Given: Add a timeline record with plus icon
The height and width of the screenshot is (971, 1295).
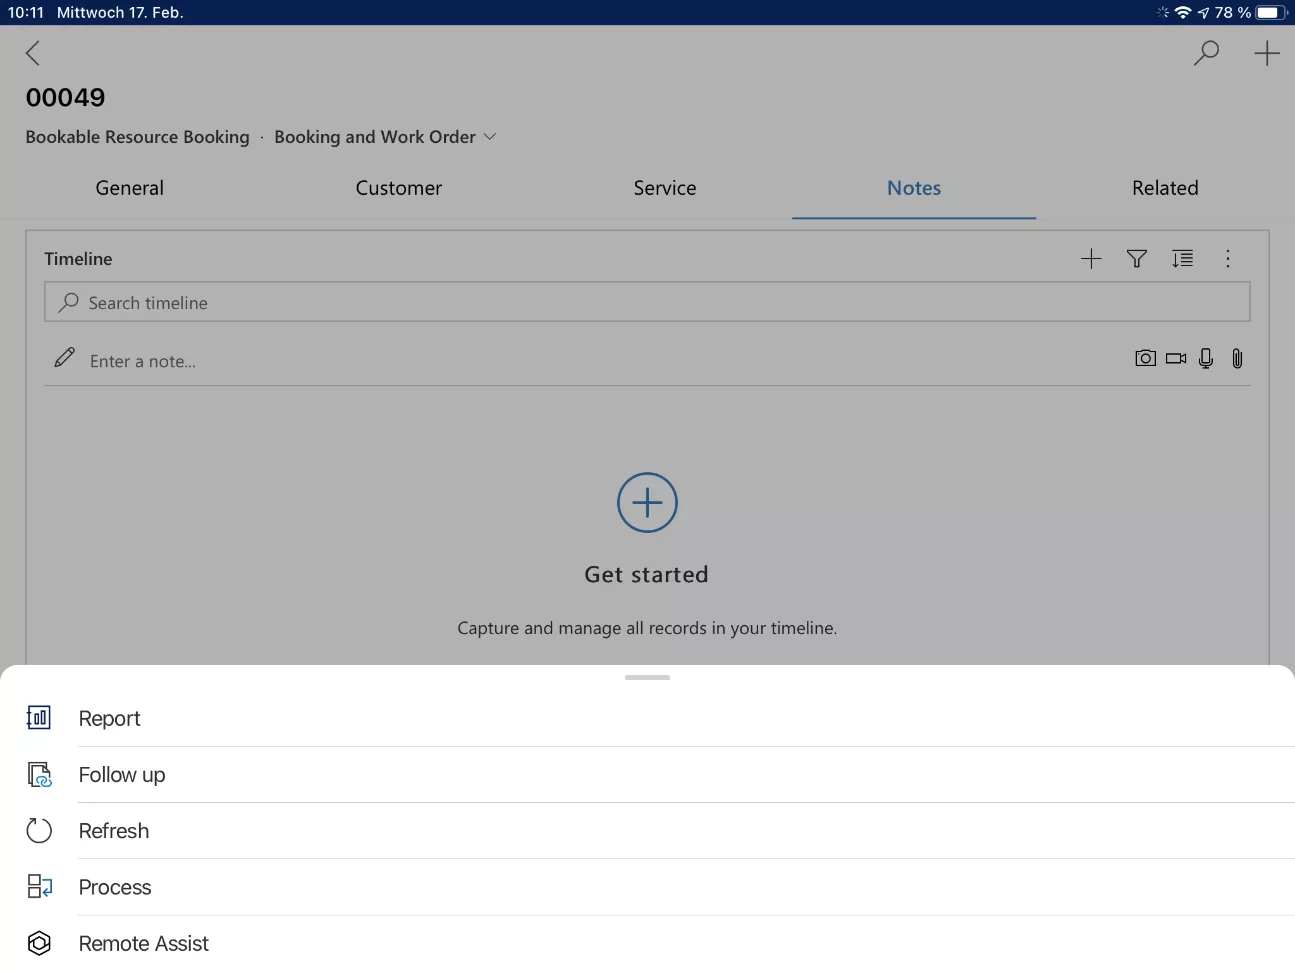Looking at the screenshot, I should click(x=1091, y=259).
